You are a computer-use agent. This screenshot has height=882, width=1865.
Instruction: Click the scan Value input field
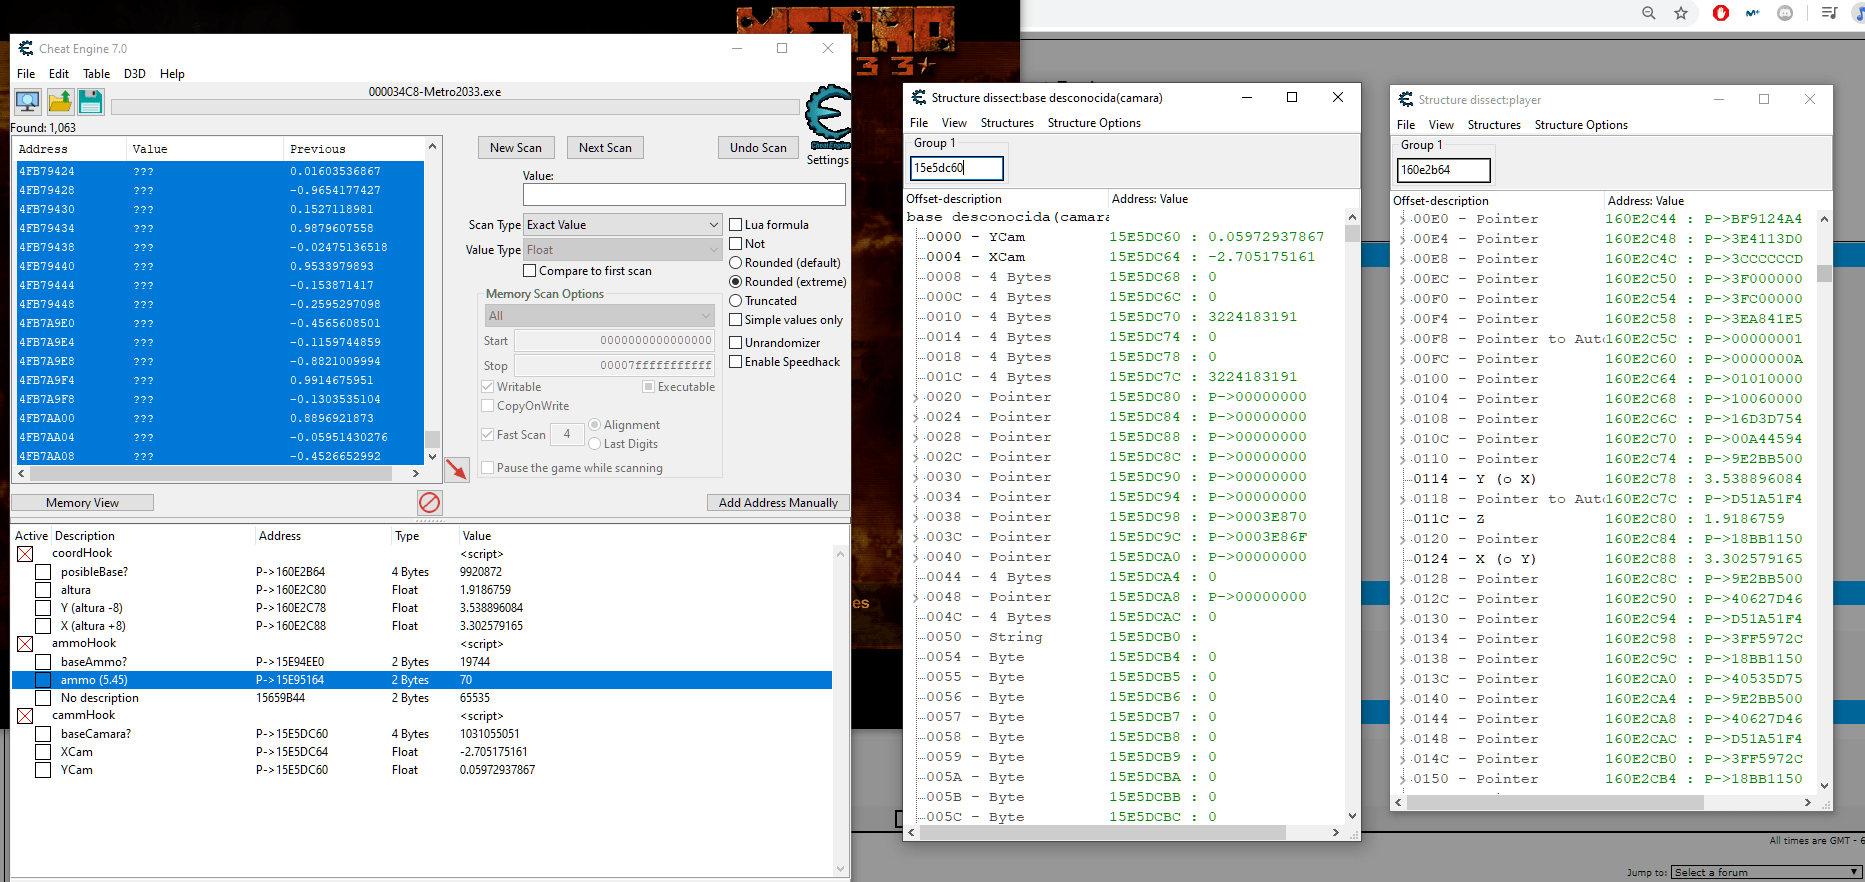[x=684, y=194]
